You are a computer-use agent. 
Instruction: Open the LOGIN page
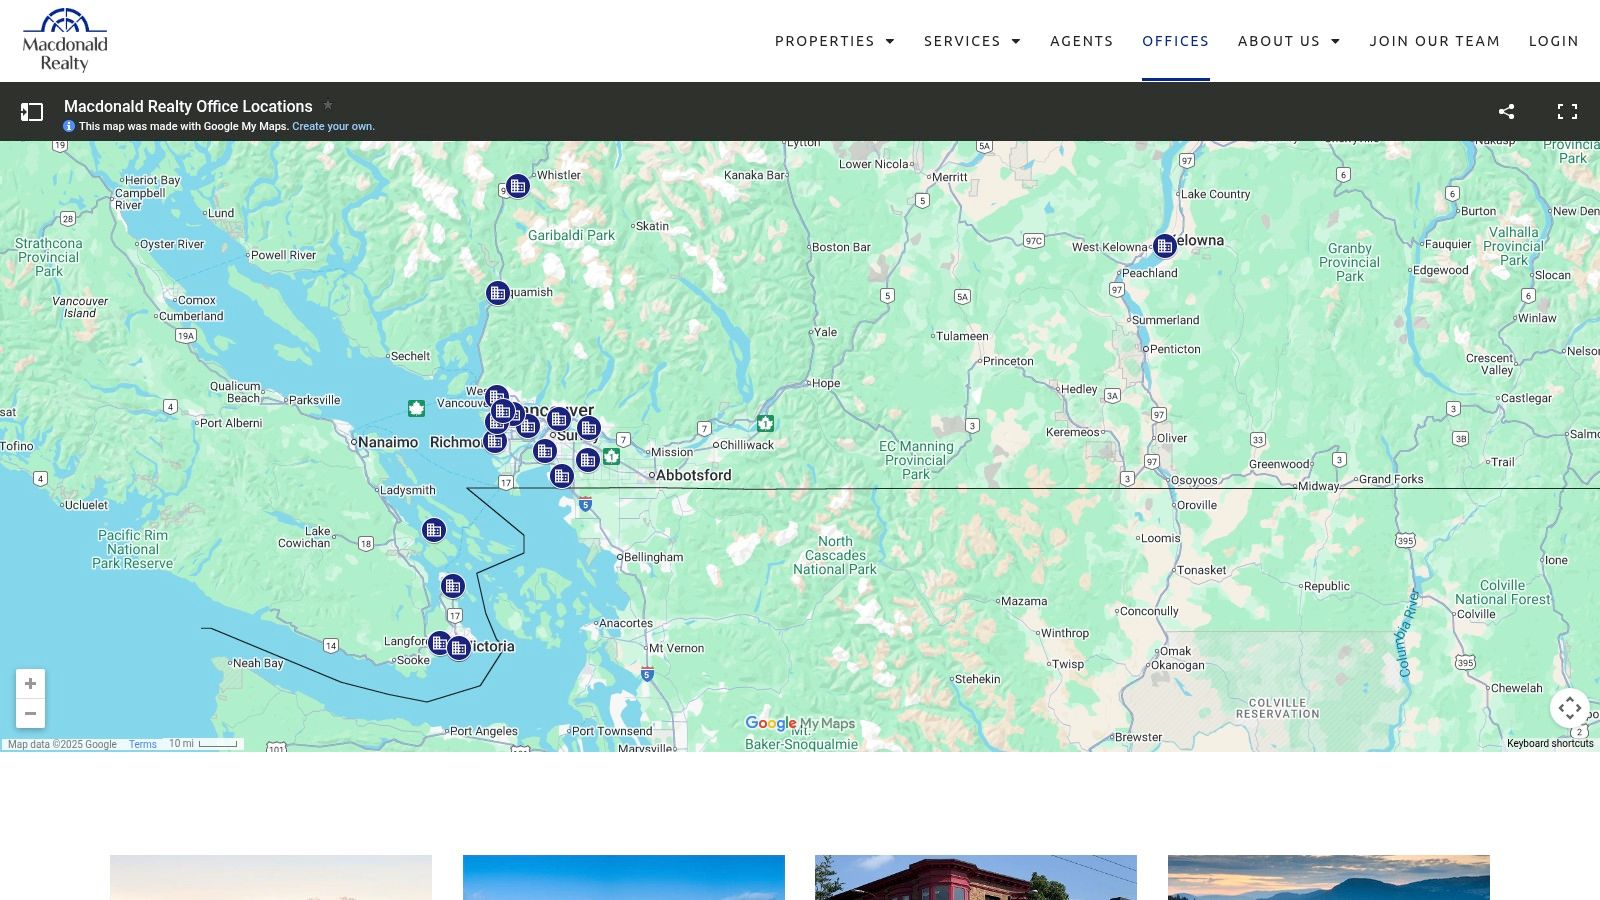pyautogui.click(x=1554, y=41)
